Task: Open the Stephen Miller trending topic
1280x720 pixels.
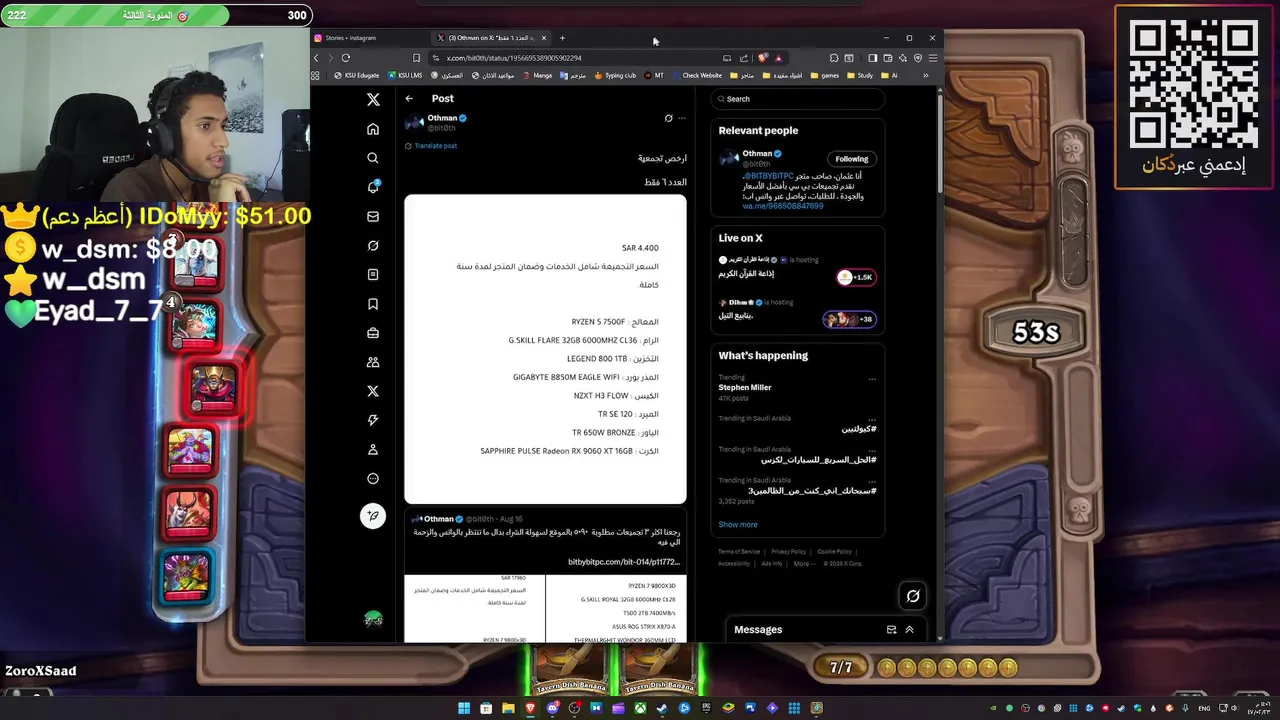Action: tap(745, 387)
